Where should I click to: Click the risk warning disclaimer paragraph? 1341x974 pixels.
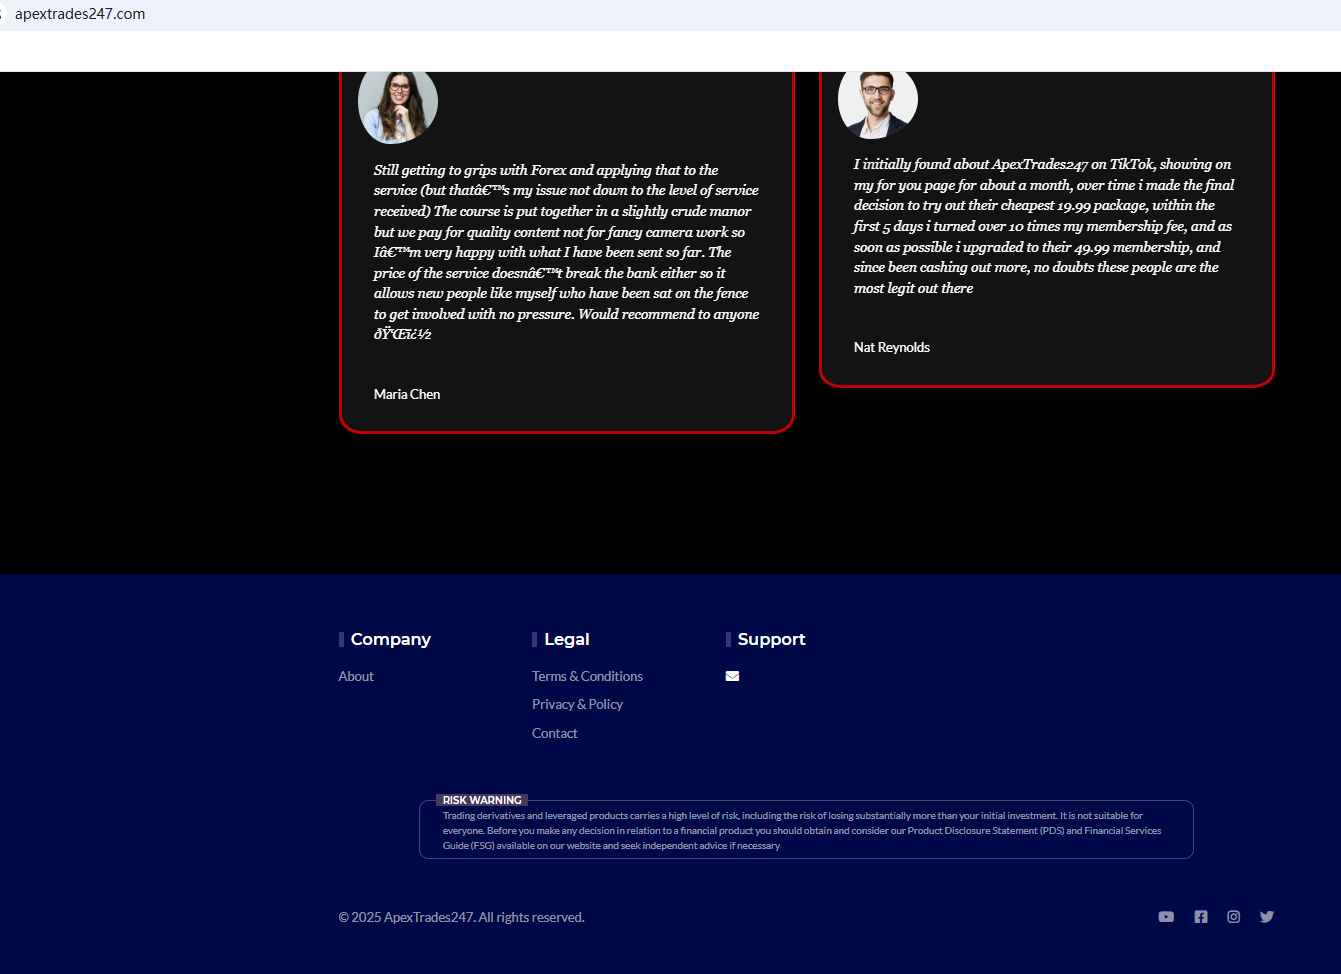802,831
